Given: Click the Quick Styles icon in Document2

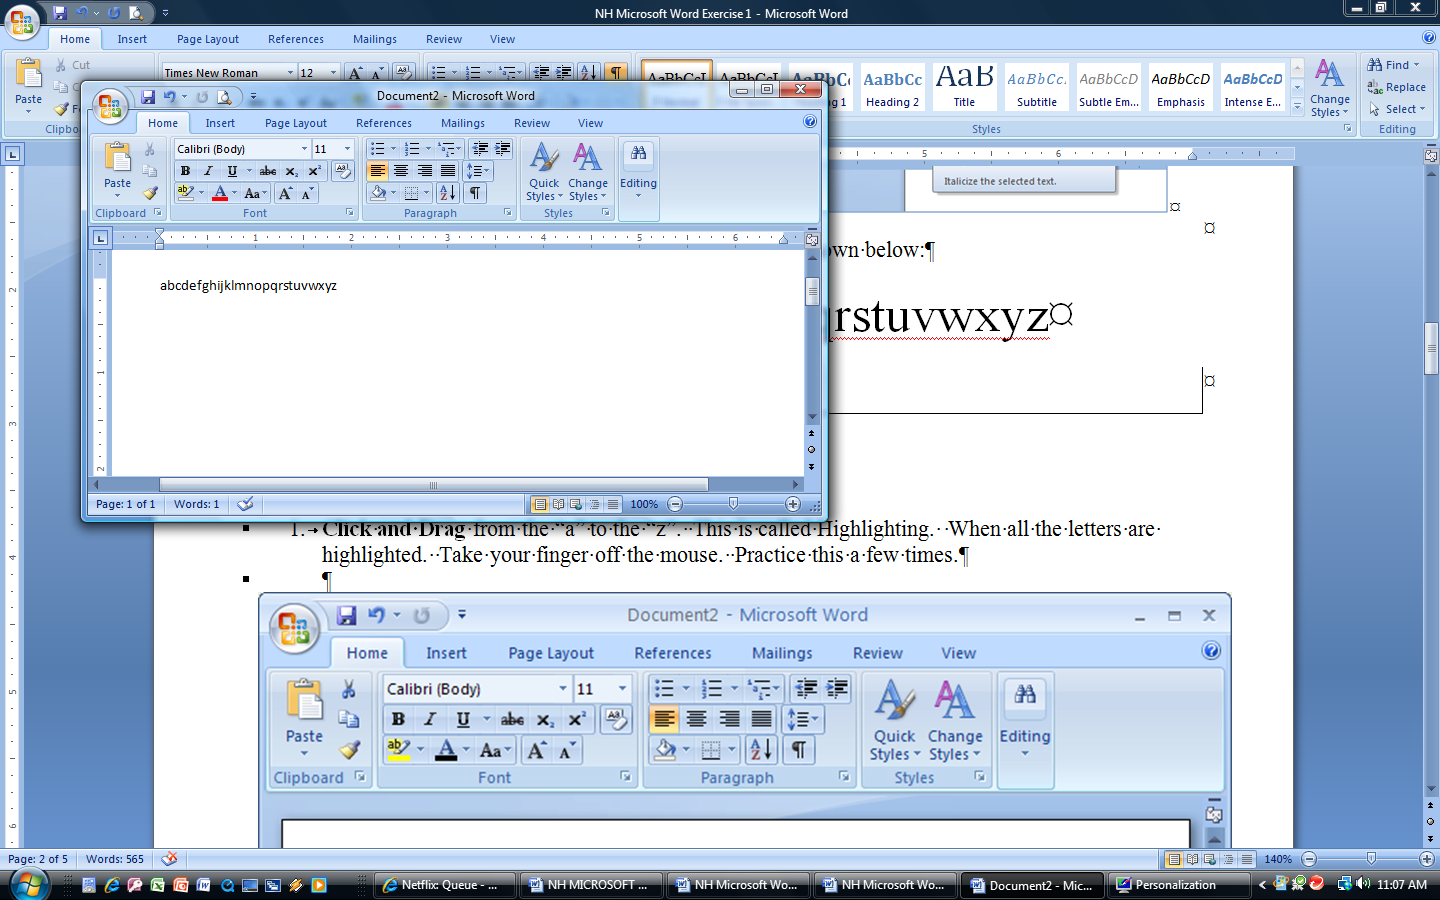Looking at the screenshot, I should (544, 158).
